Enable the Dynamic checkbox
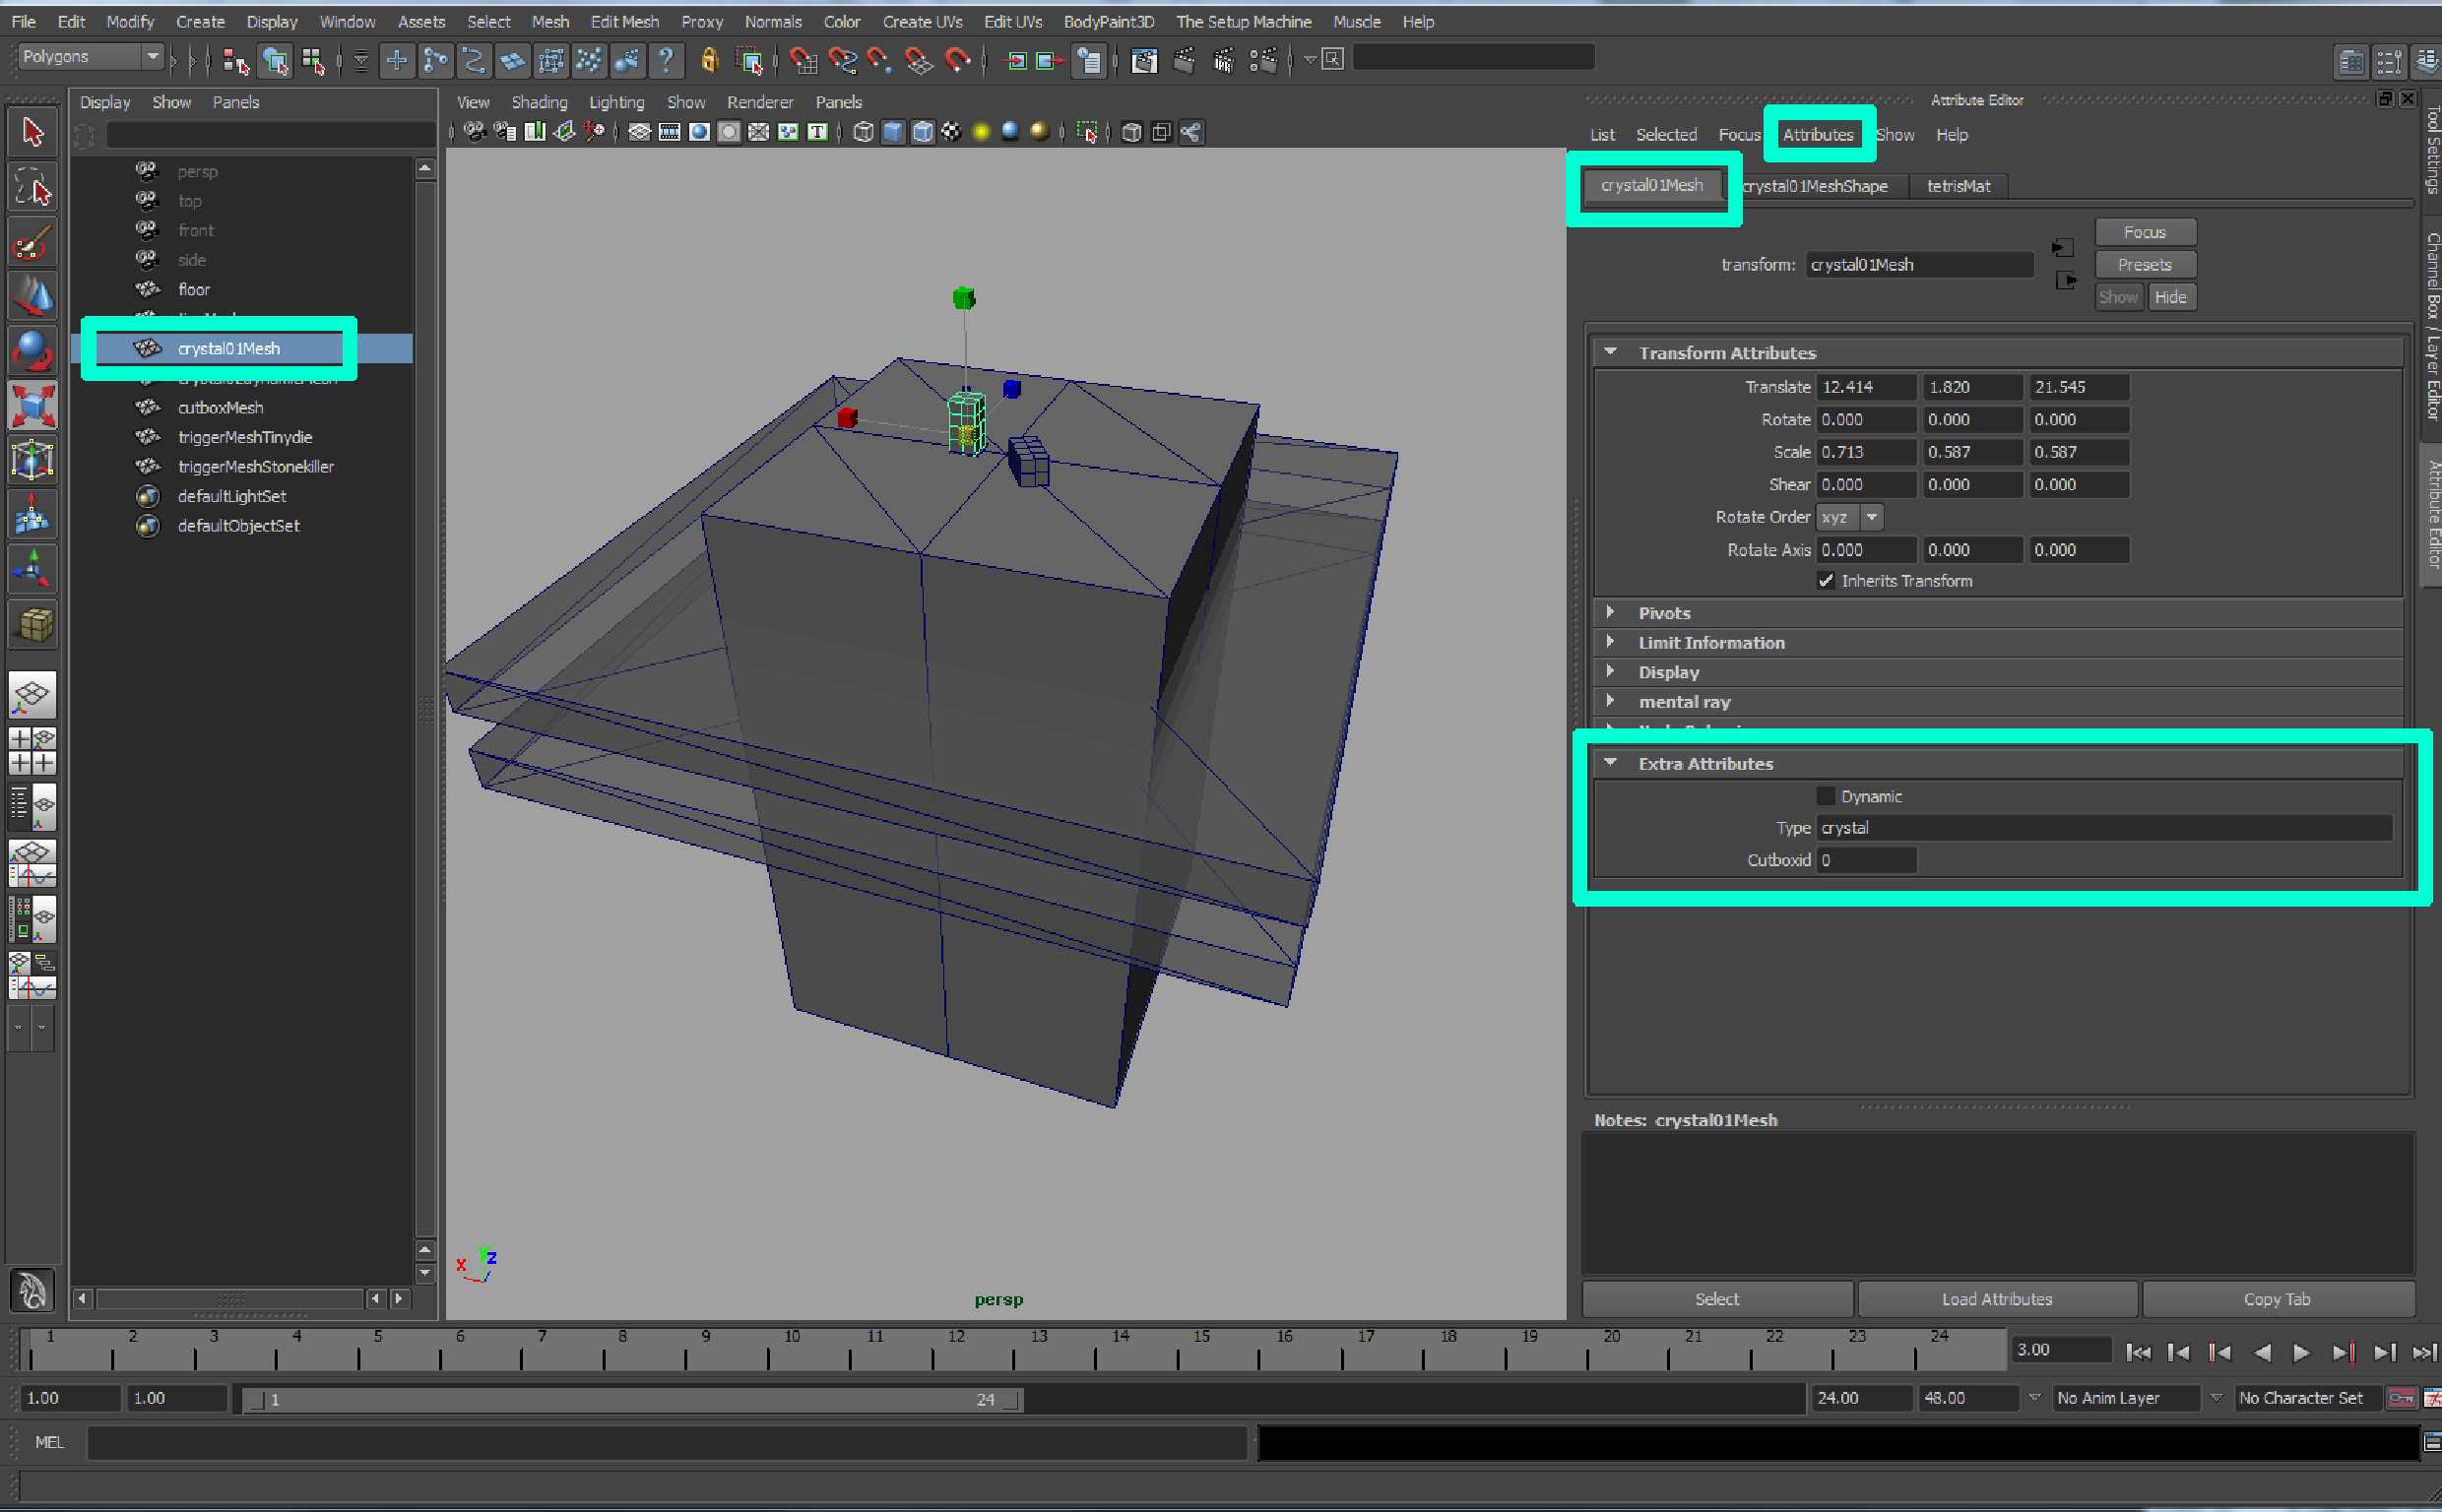The image size is (2442, 1512). click(x=1826, y=796)
